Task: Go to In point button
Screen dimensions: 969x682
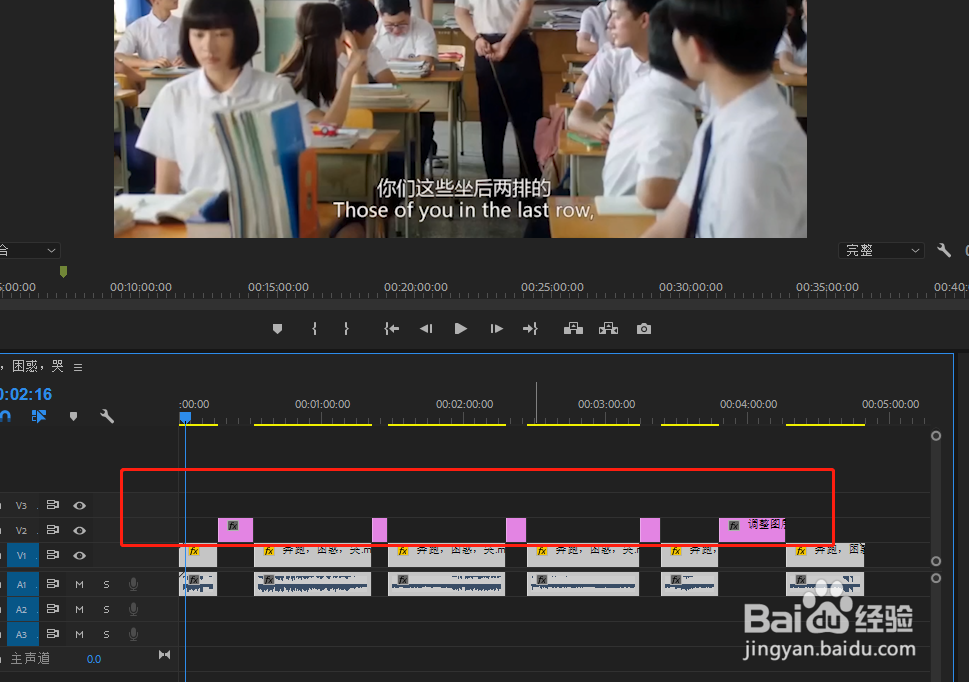Action: 391,329
